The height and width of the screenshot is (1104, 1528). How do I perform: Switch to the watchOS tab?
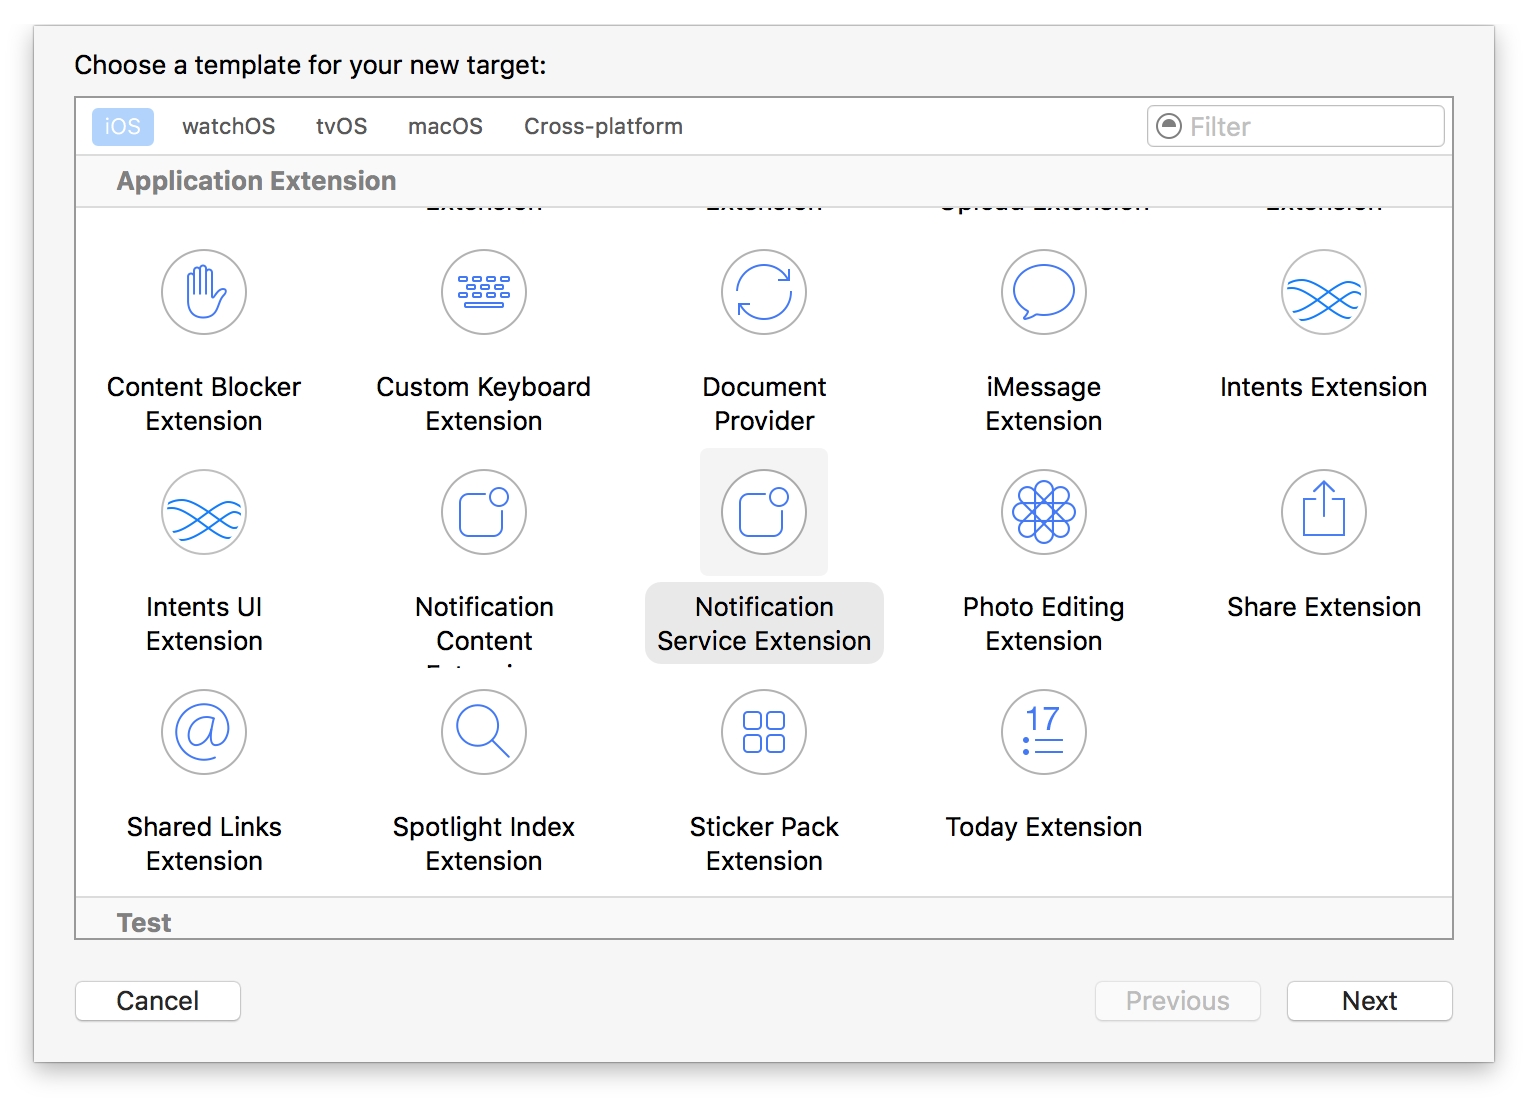pos(228,127)
